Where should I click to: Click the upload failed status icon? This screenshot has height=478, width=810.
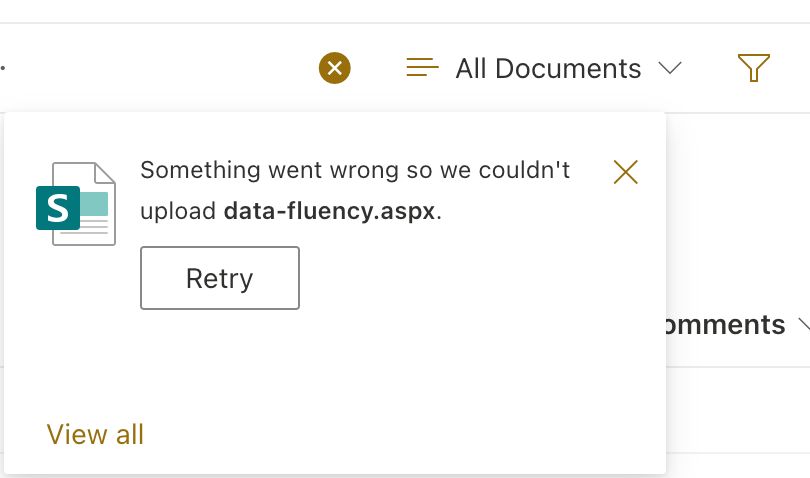coord(334,68)
